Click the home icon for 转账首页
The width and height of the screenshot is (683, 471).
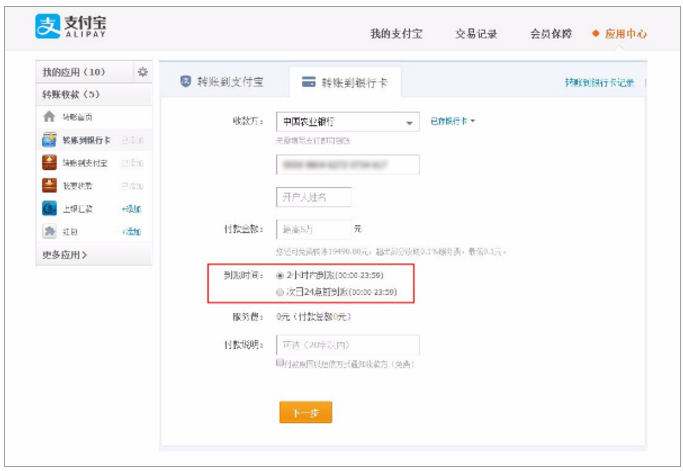(49, 117)
